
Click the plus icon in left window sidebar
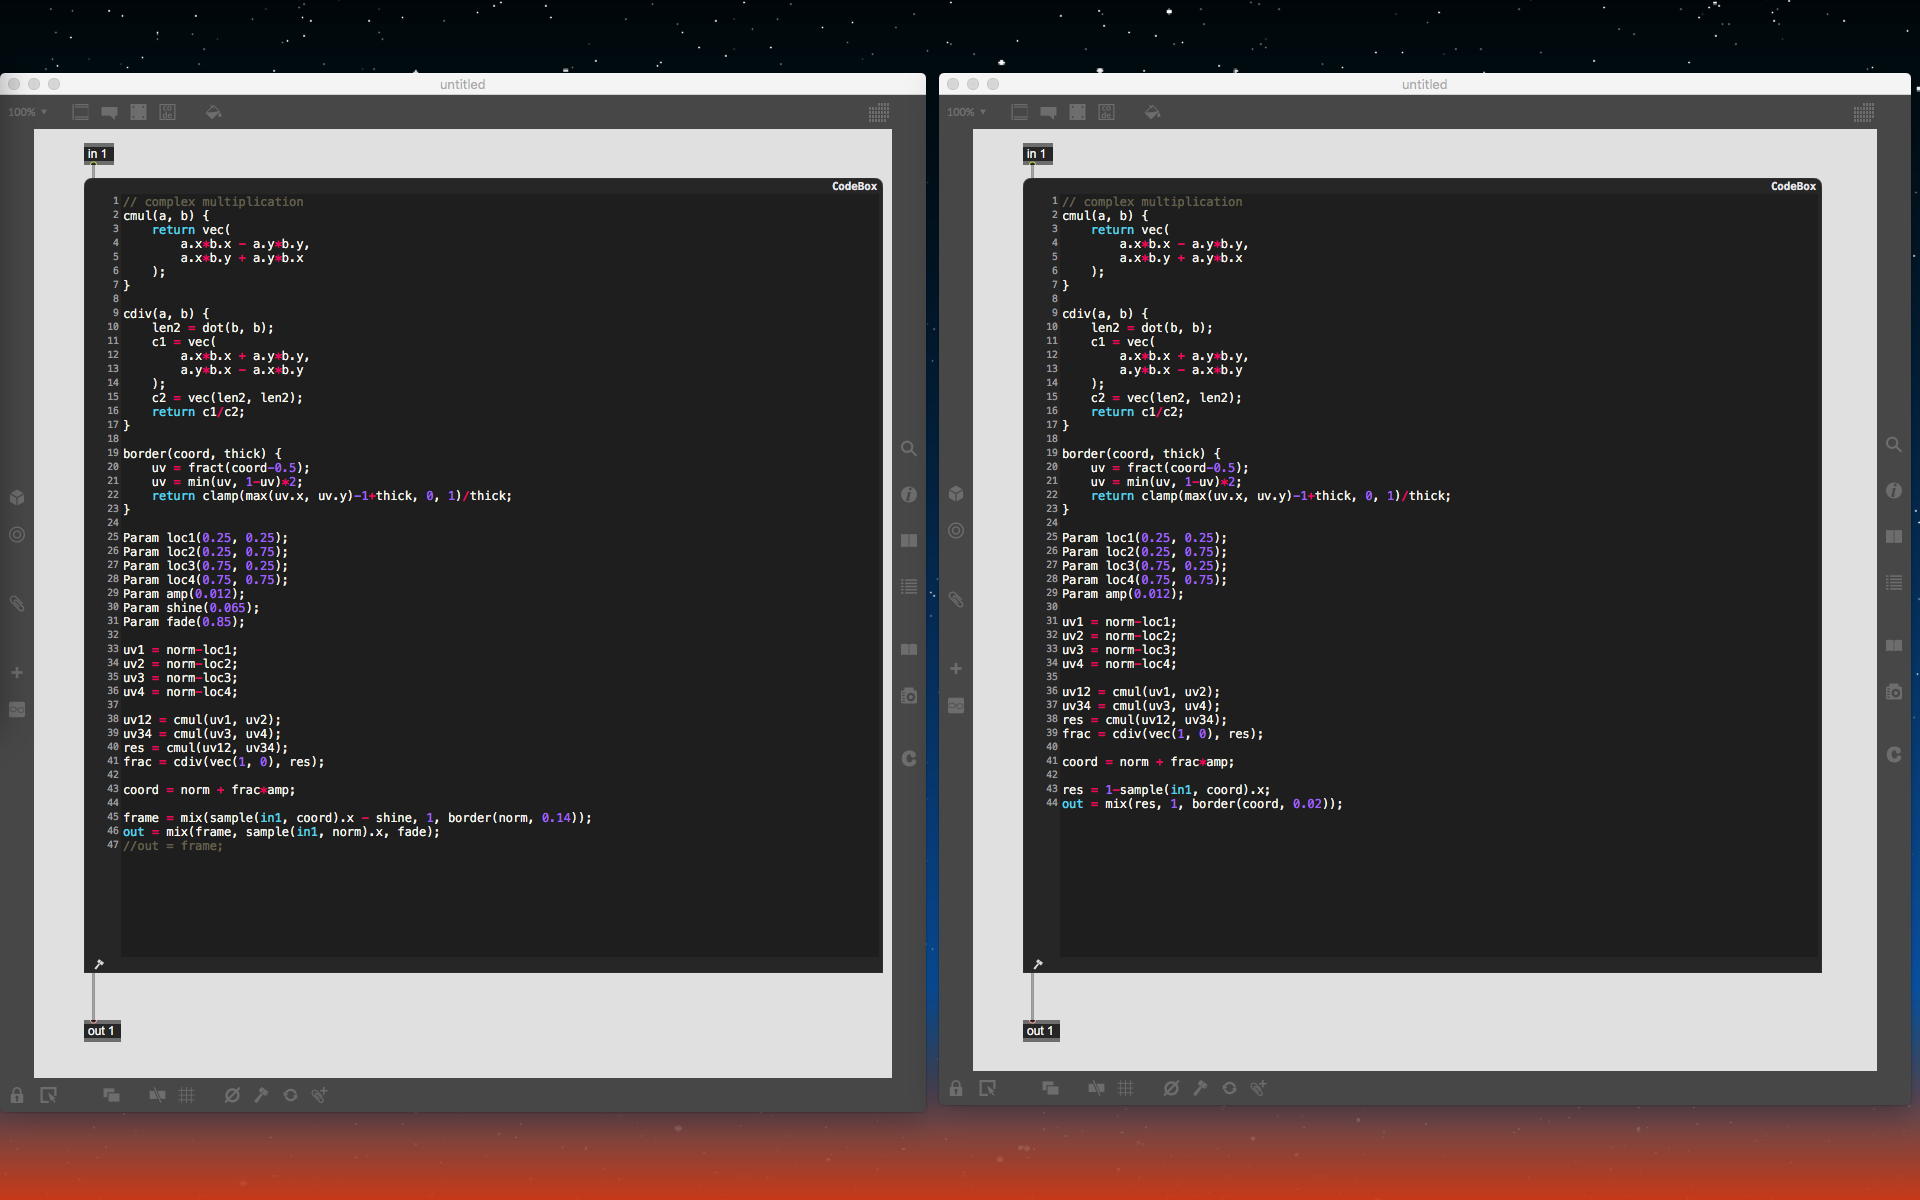pyautogui.click(x=17, y=673)
